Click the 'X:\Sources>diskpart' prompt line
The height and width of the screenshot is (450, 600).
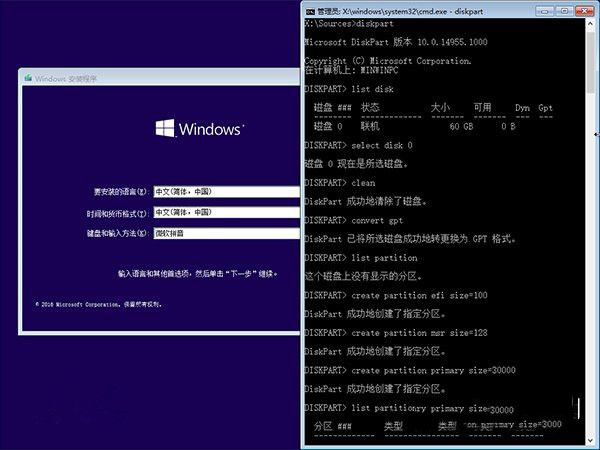pyautogui.click(x=349, y=24)
